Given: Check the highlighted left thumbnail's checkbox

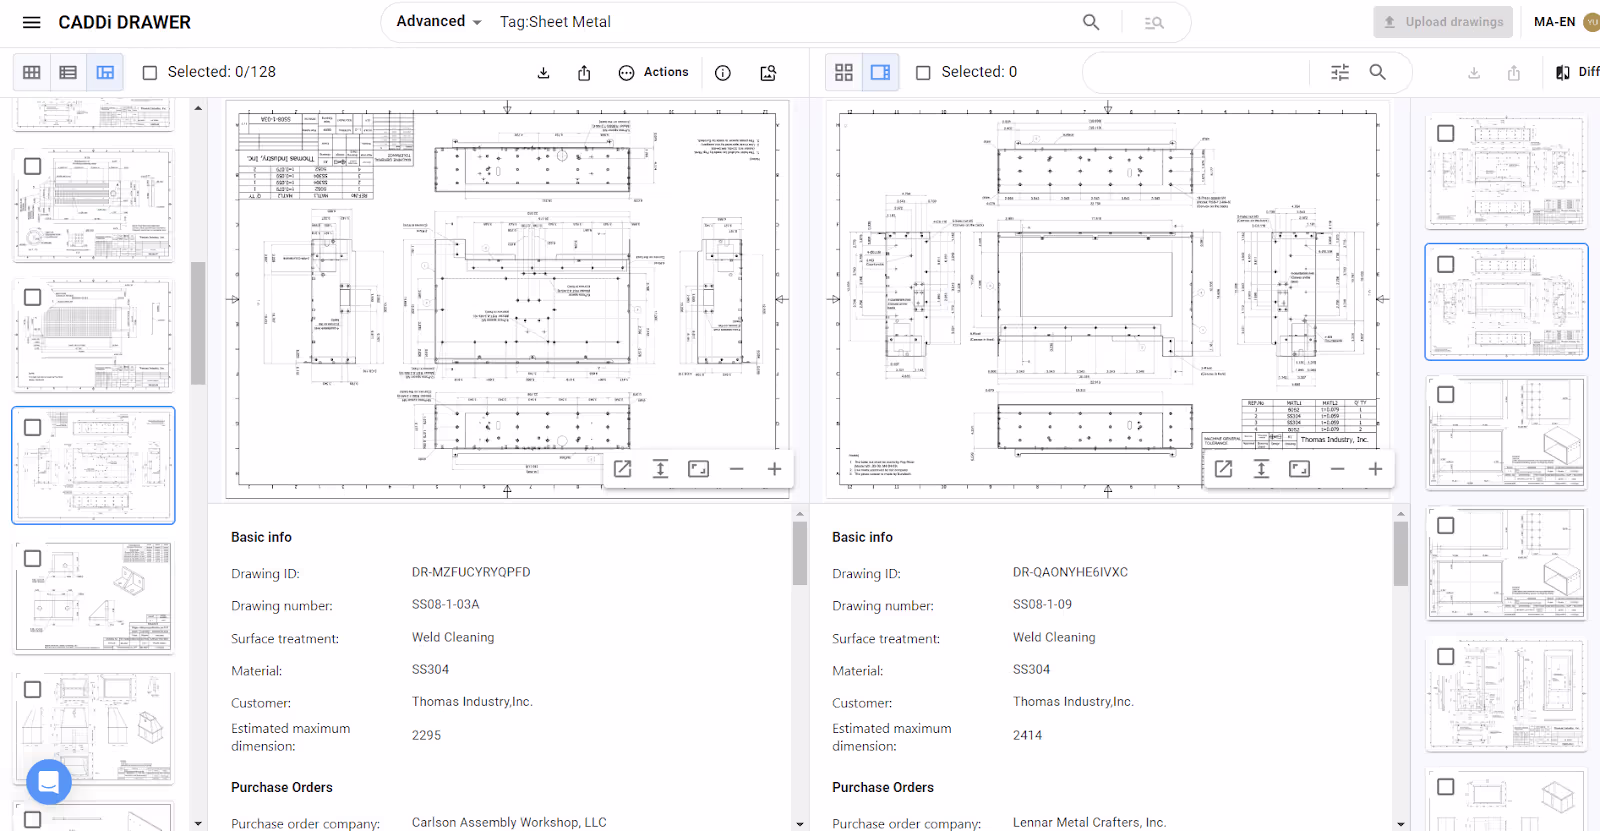Looking at the screenshot, I should click(32, 427).
